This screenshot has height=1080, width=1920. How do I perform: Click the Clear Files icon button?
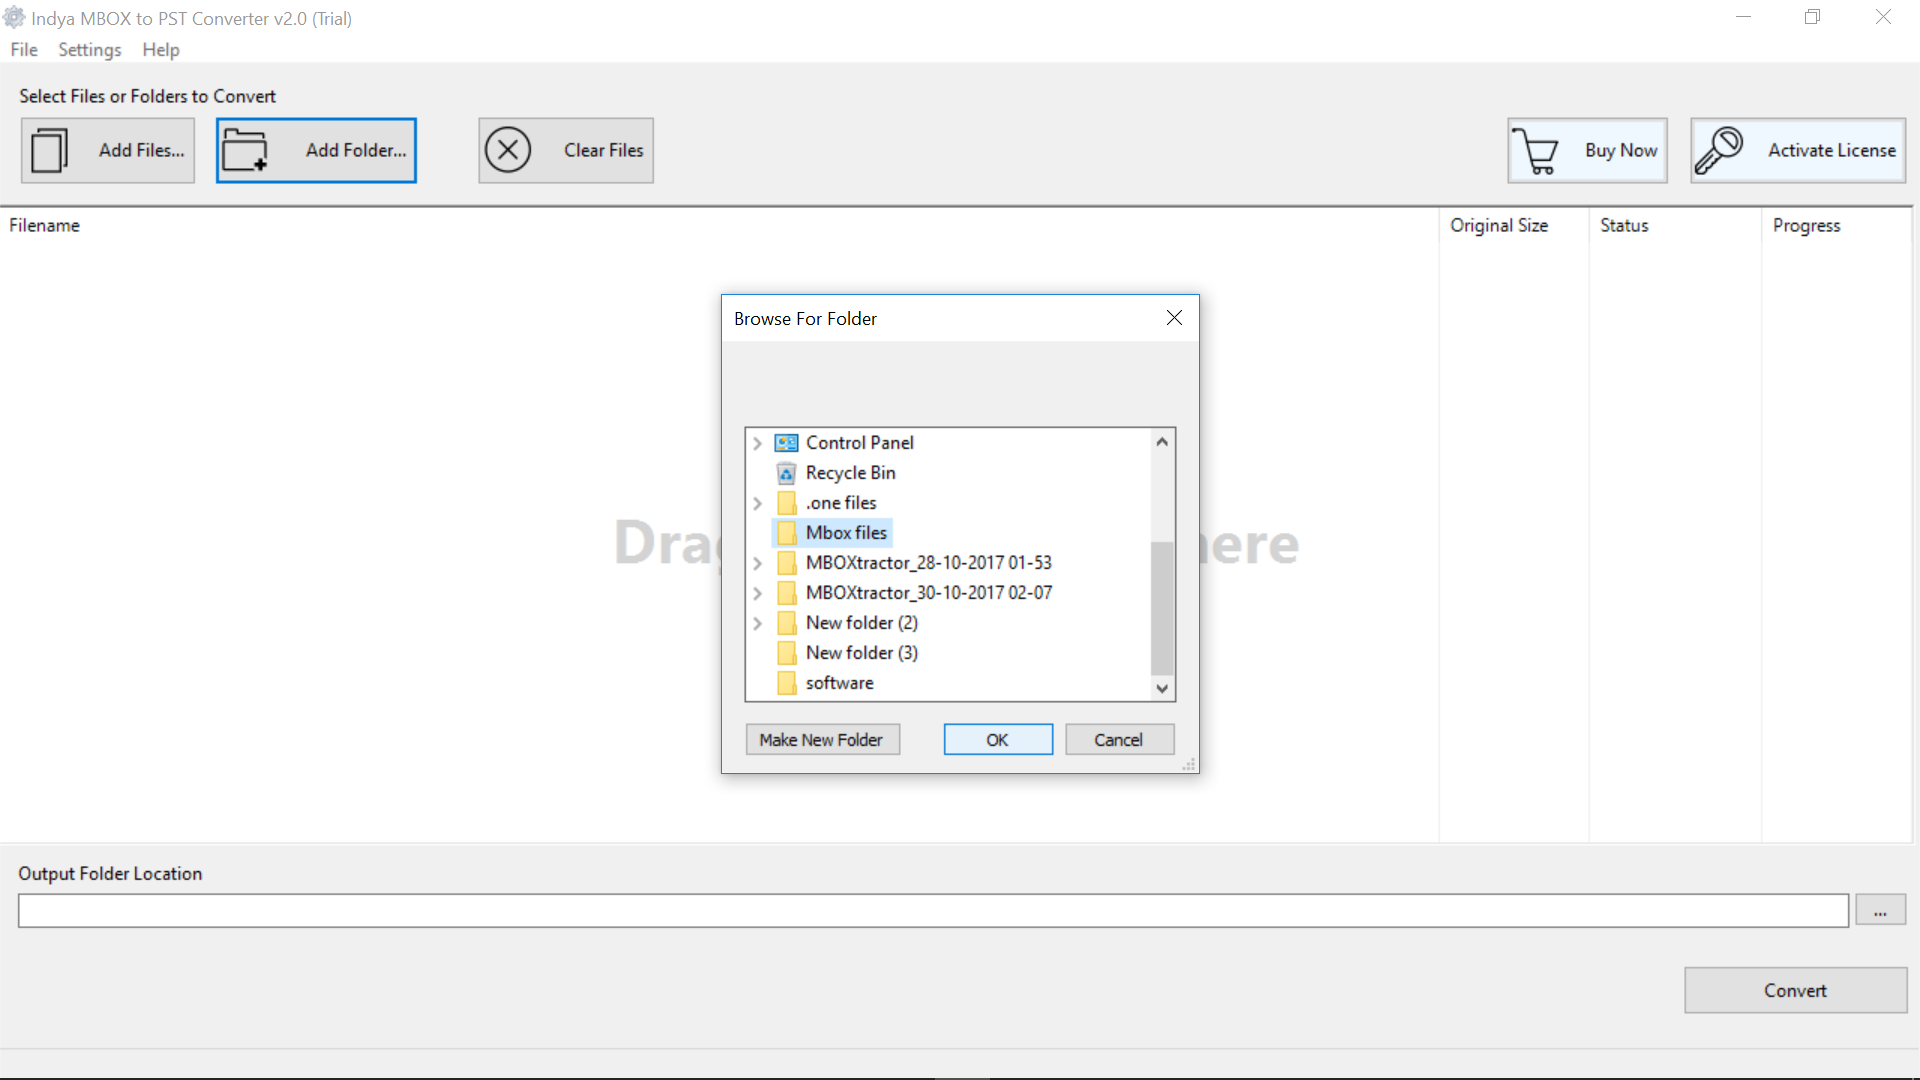pos(508,149)
